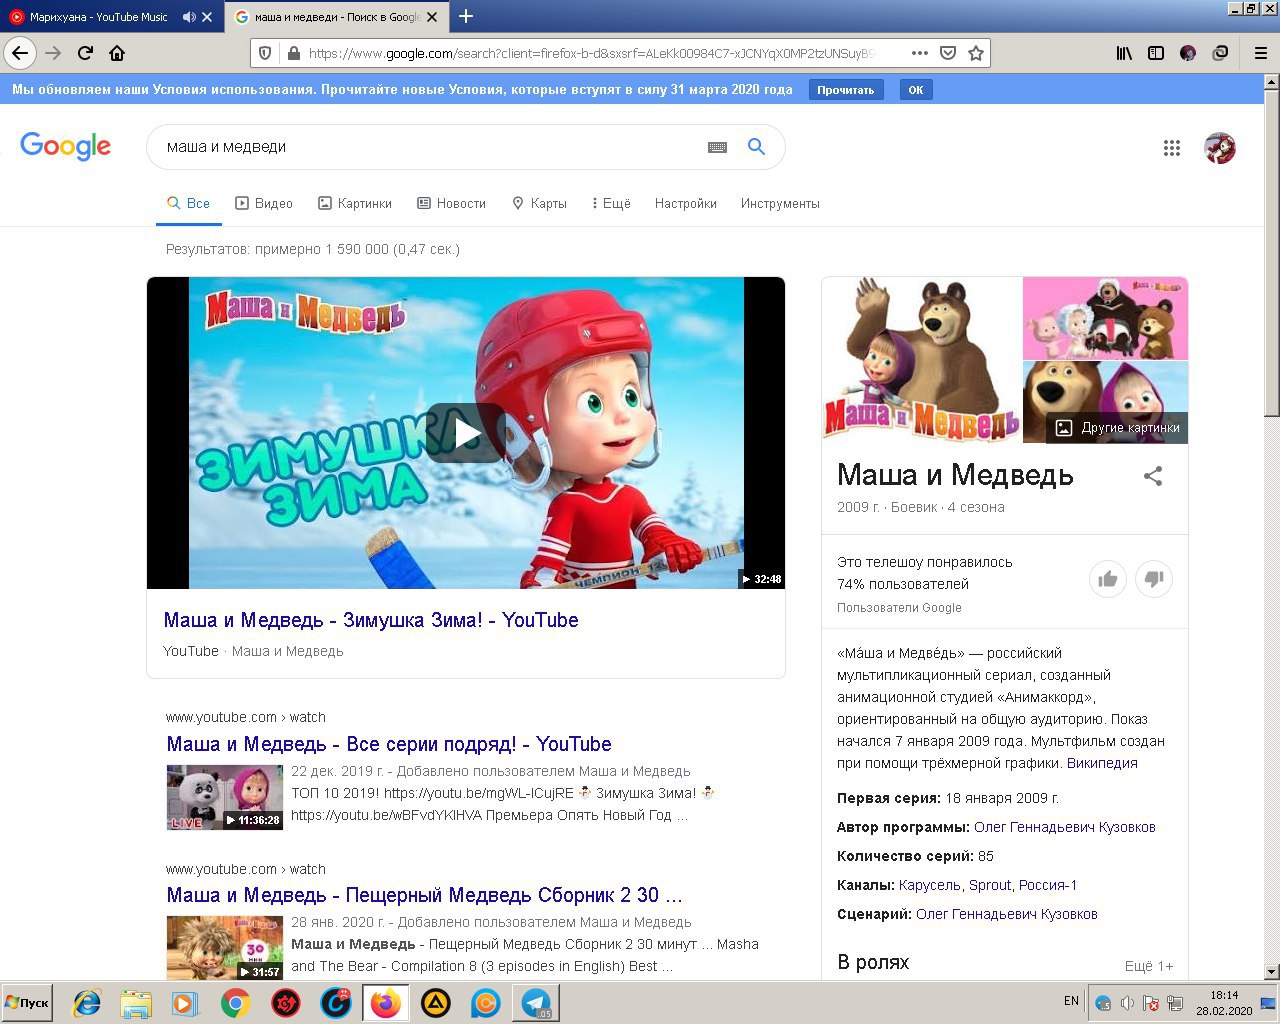Open Инструменты search tools

click(780, 203)
